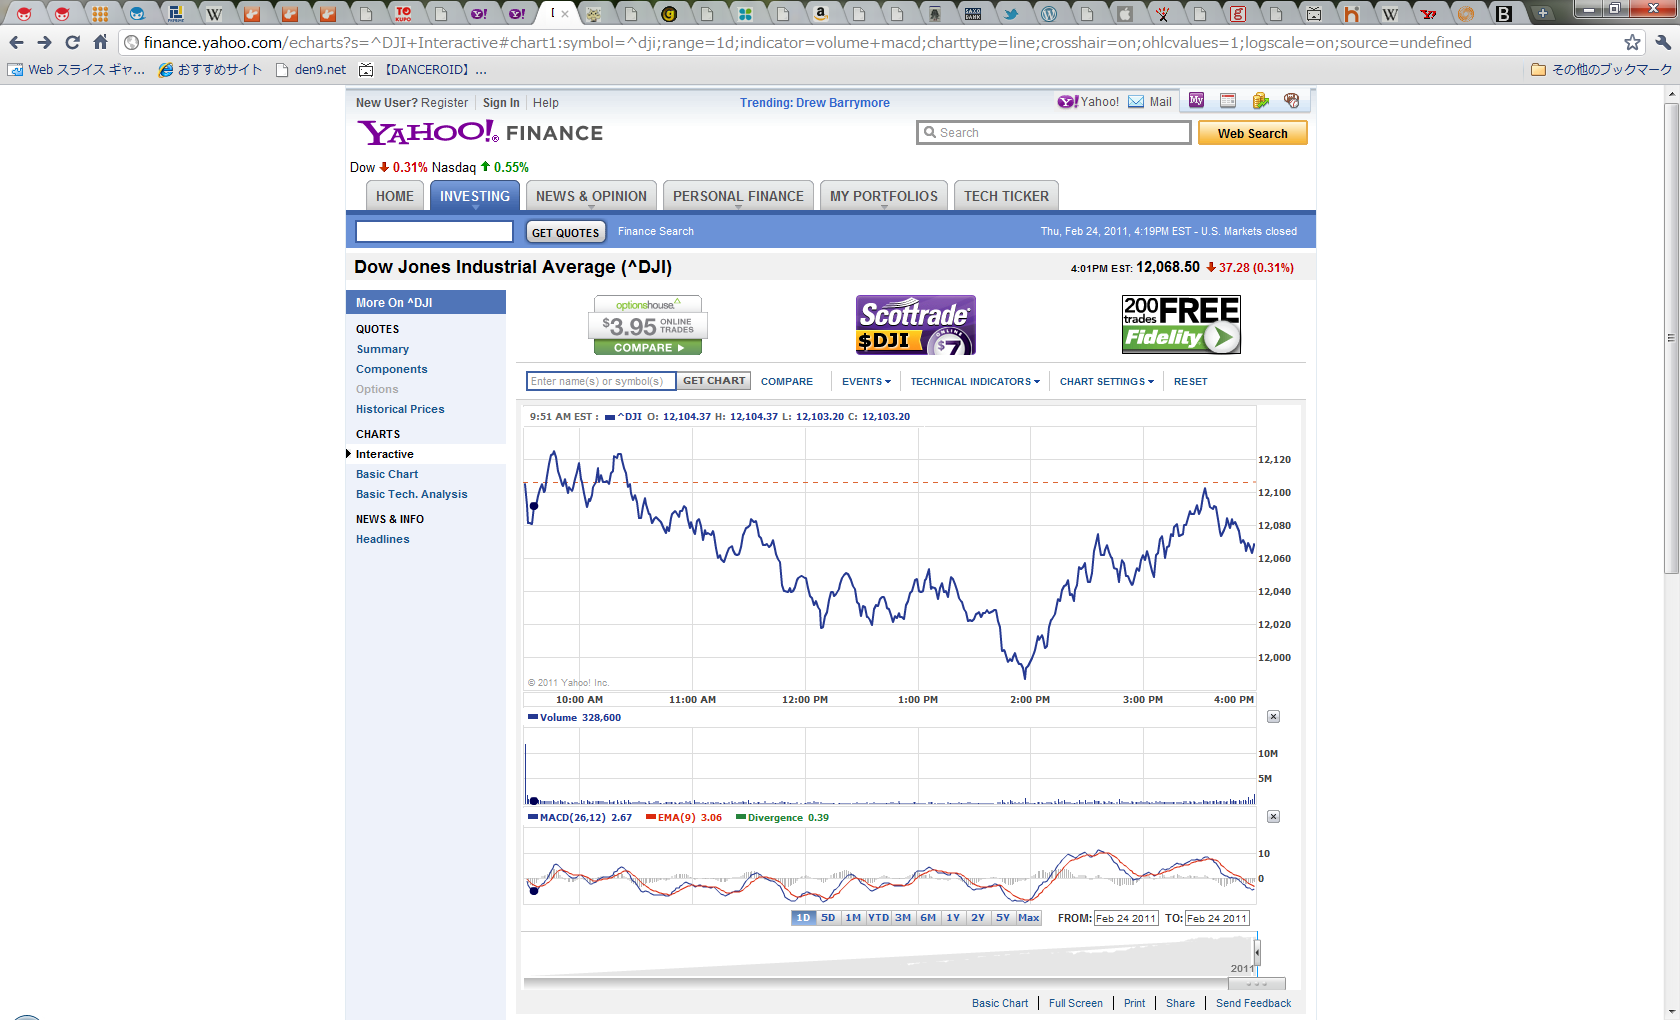Expand the Events dropdown
Screen dimensions: 1680x1020
[x=866, y=381]
